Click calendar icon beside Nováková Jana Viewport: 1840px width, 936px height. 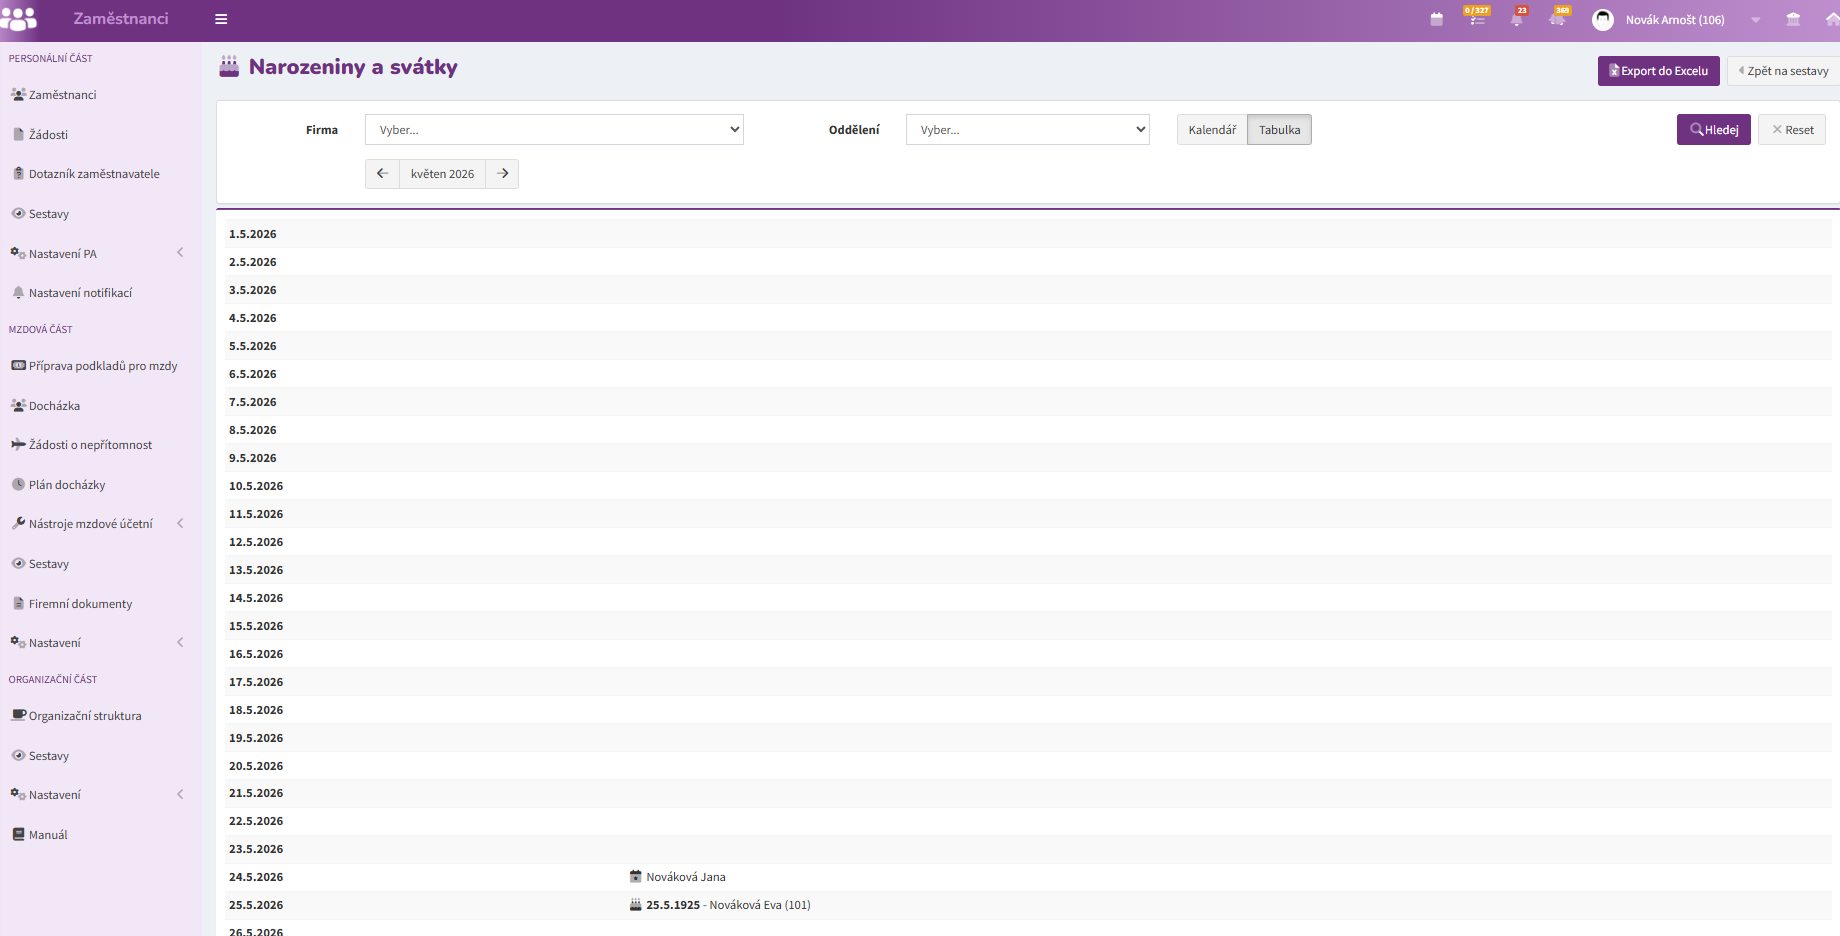tap(635, 876)
